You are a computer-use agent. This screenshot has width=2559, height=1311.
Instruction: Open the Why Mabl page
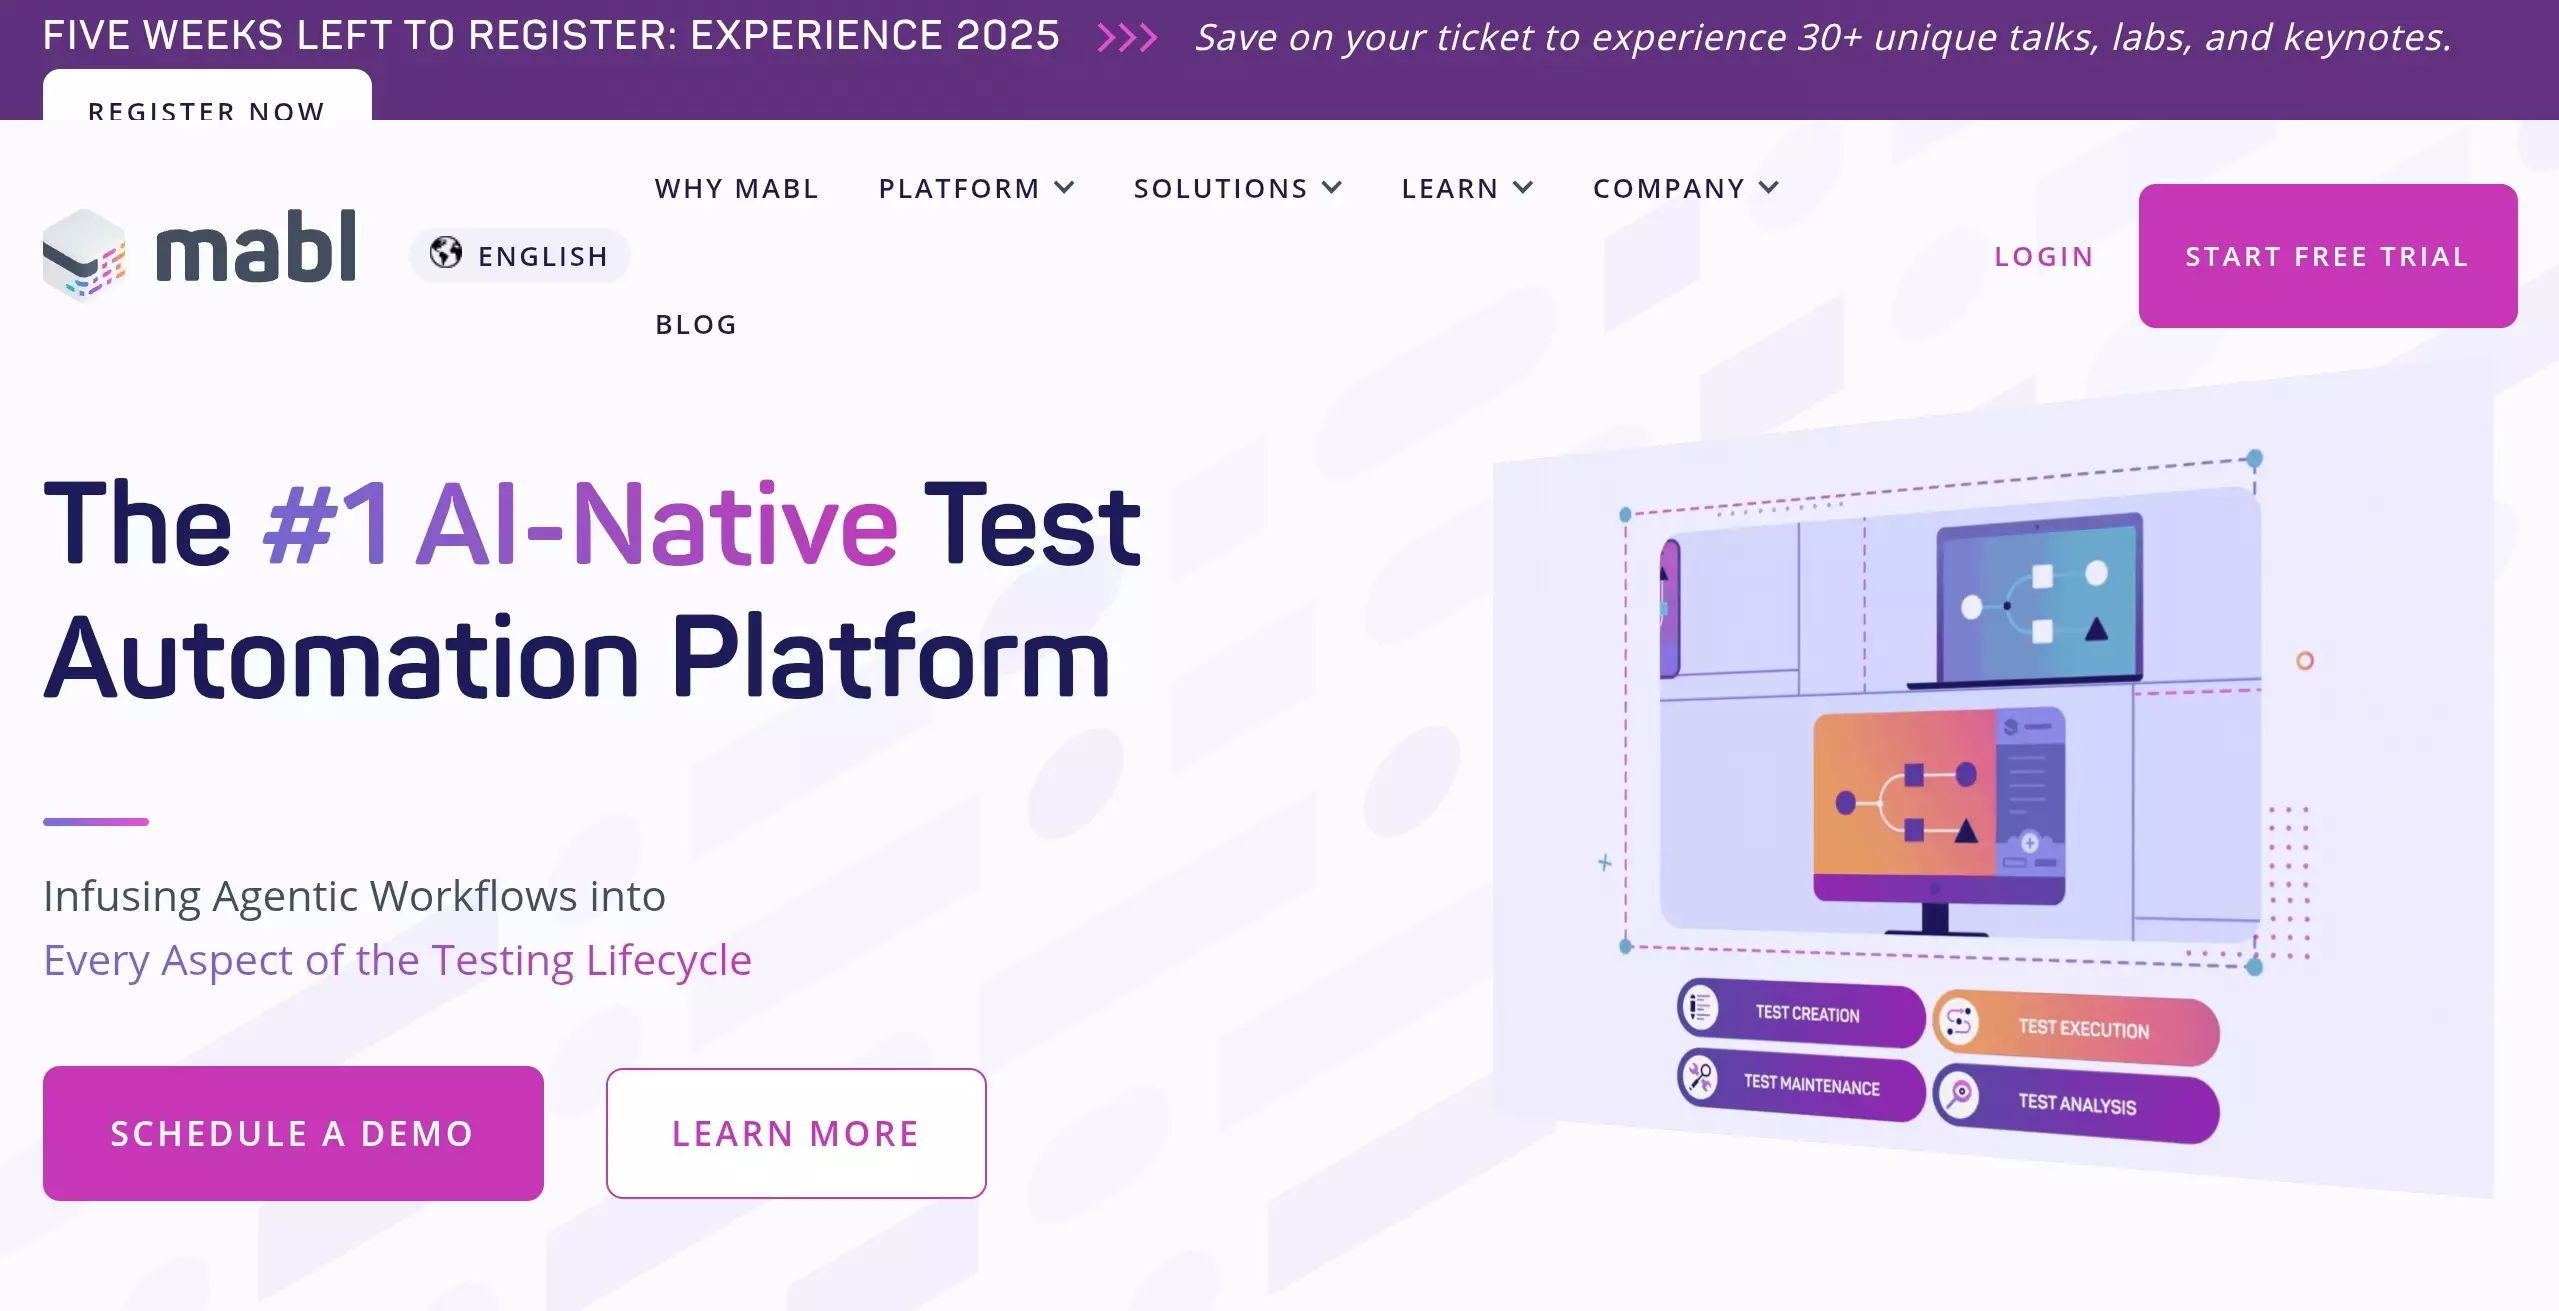[x=736, y=188]
